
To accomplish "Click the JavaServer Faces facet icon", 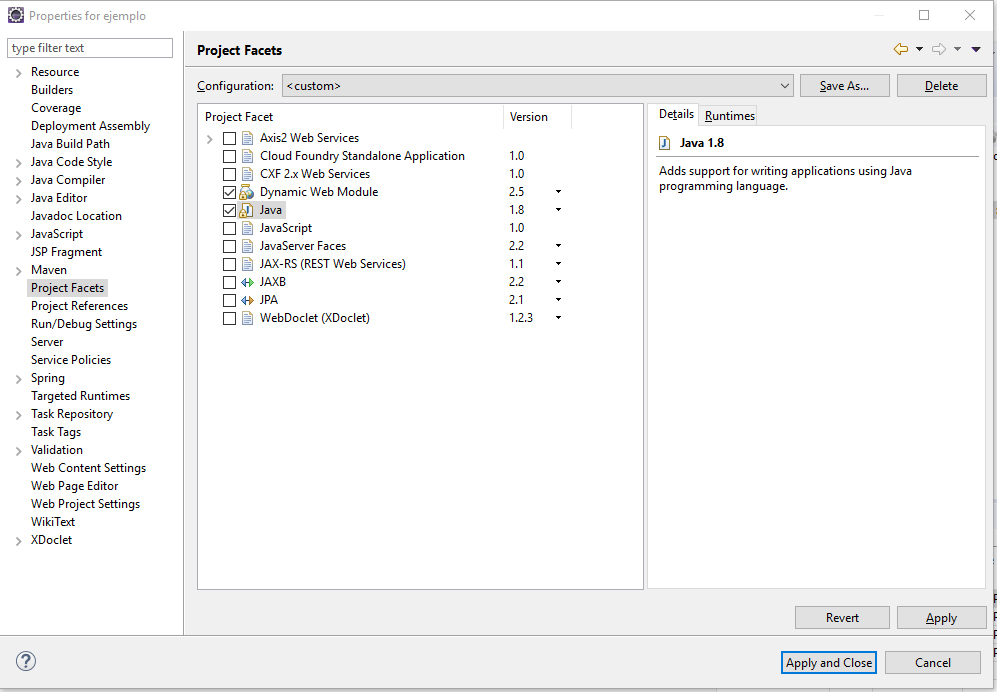I will click(247, 246).
